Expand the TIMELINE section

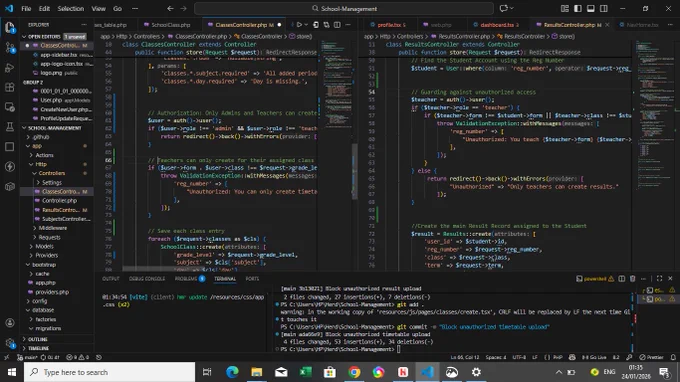click(x=57, y=348)
